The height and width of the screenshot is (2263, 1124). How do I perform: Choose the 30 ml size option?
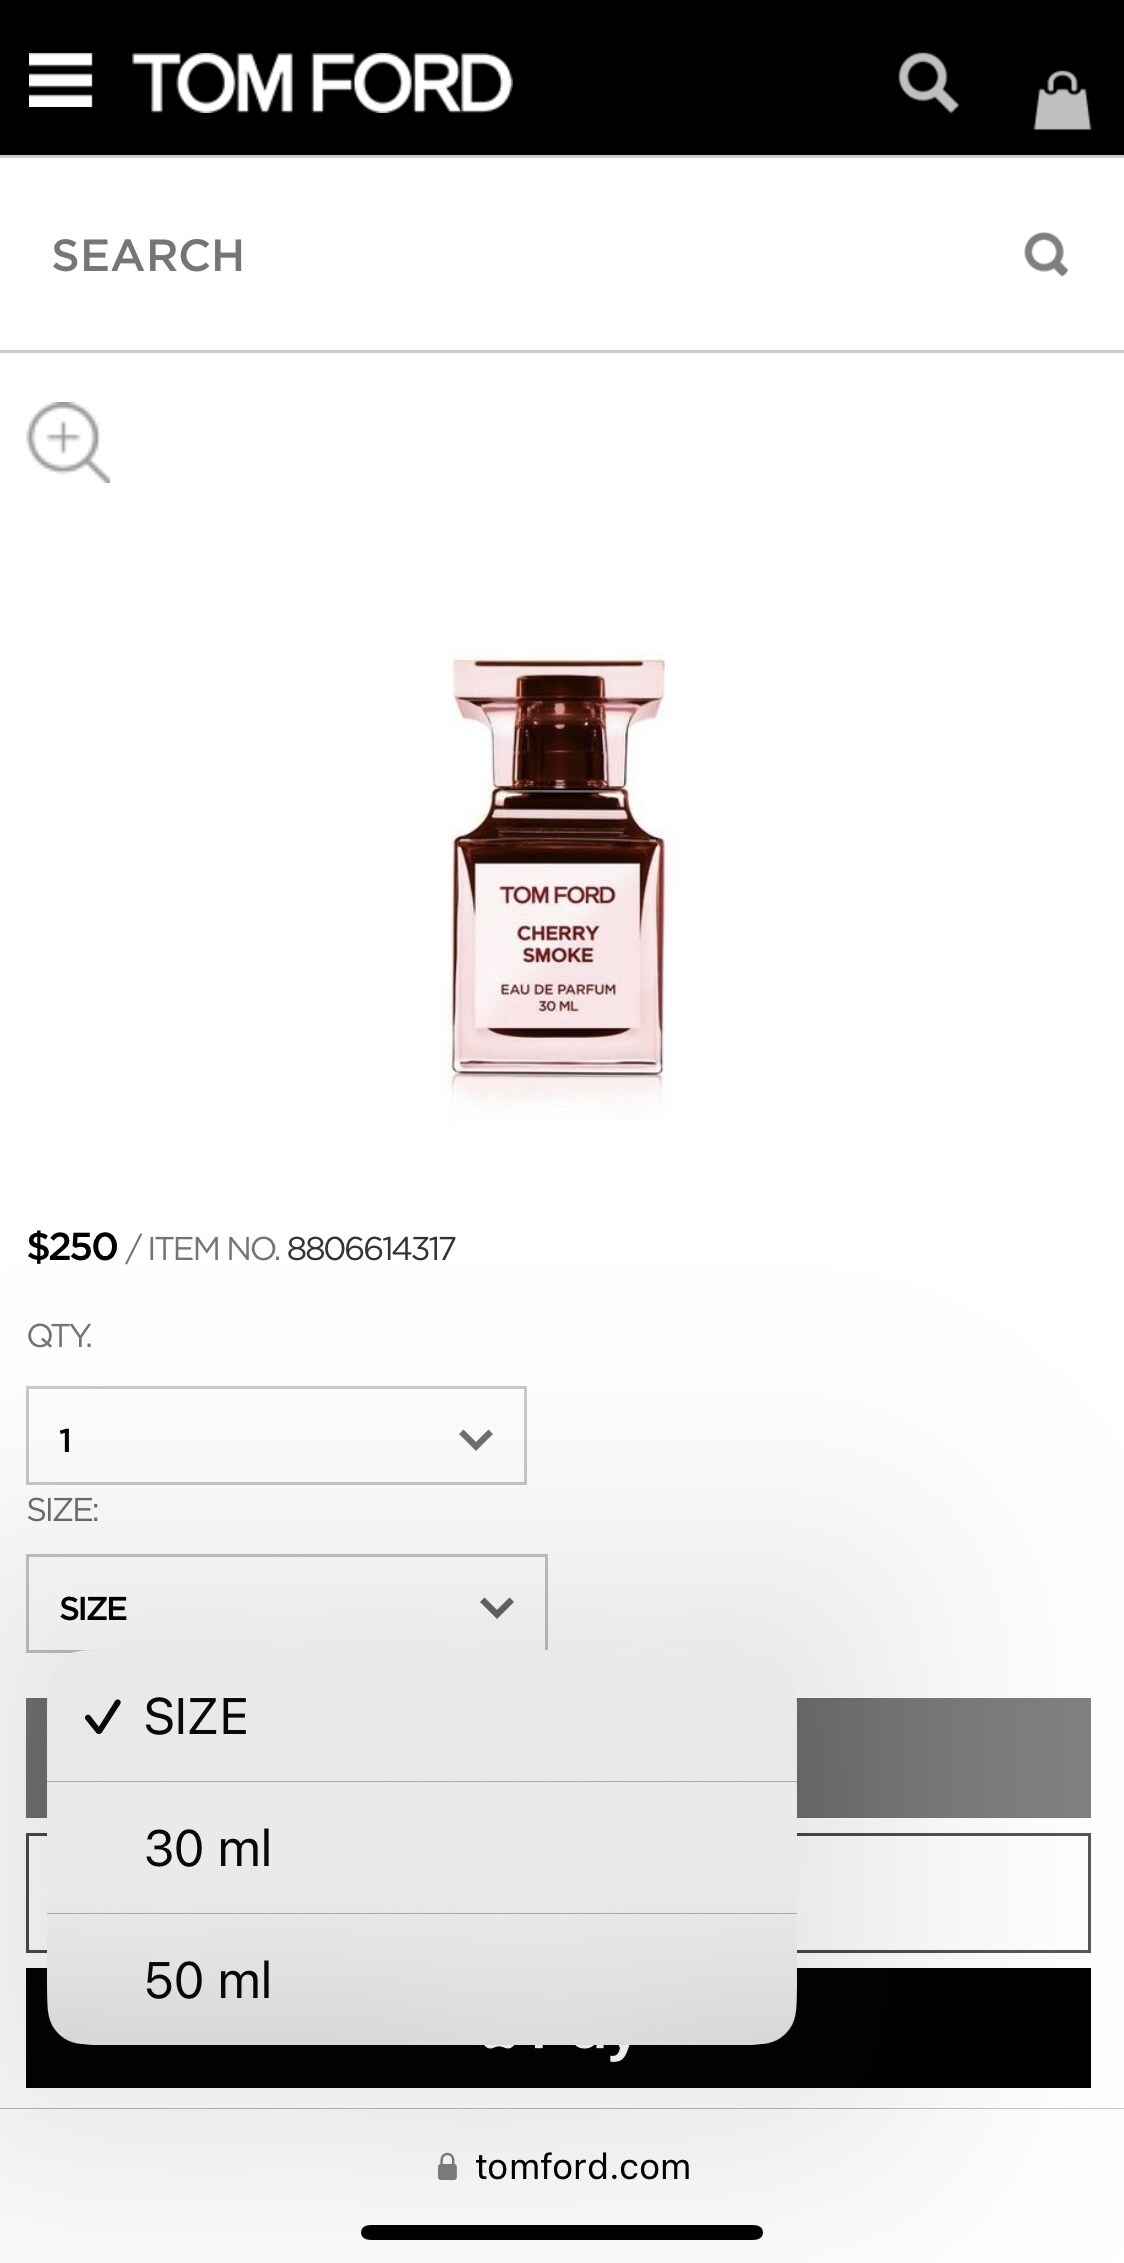422,1848
